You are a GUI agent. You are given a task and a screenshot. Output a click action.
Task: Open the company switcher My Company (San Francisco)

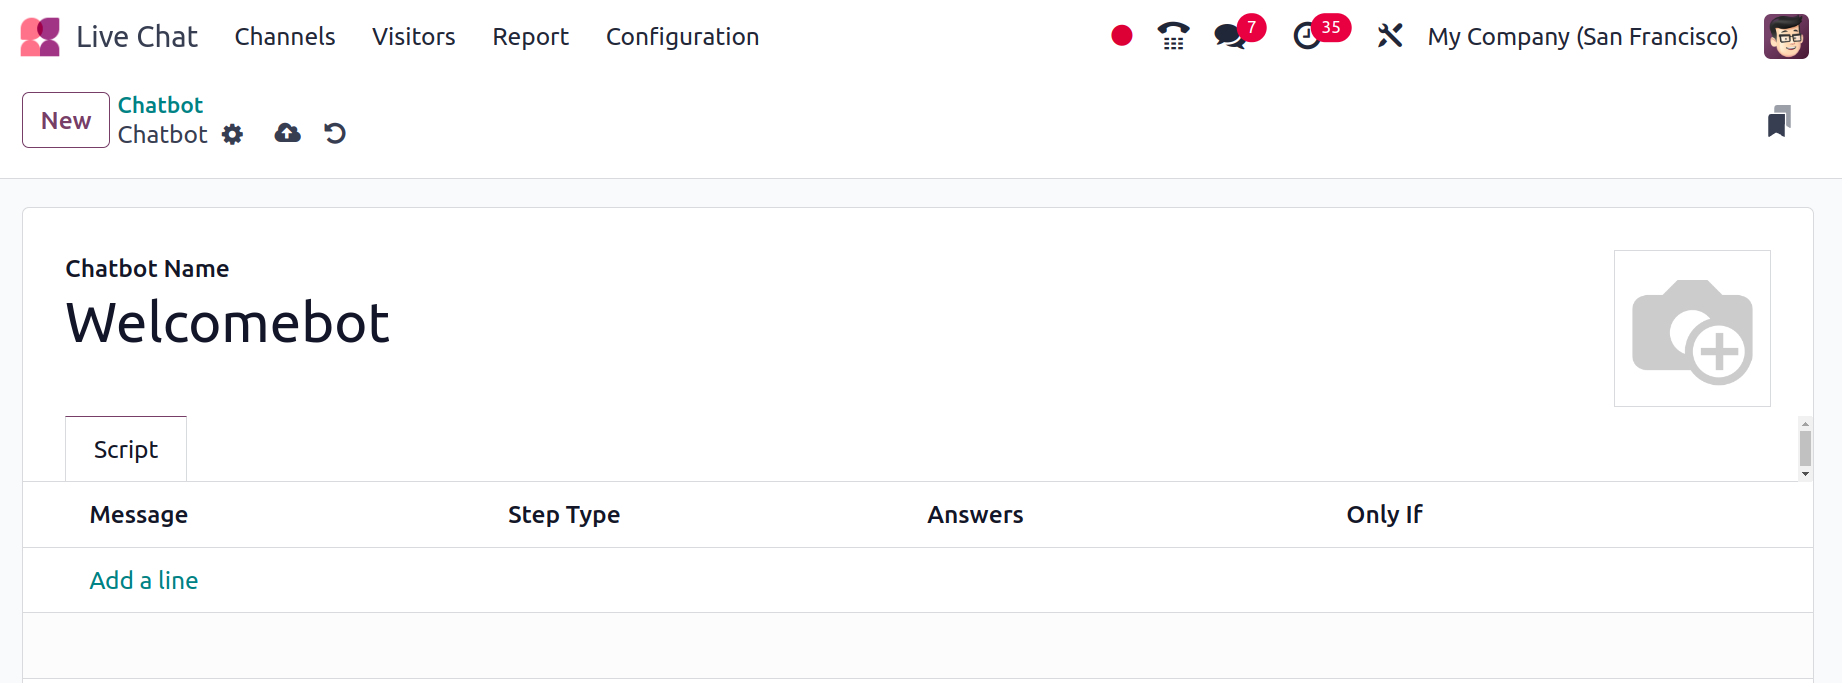click(1583, 37)
